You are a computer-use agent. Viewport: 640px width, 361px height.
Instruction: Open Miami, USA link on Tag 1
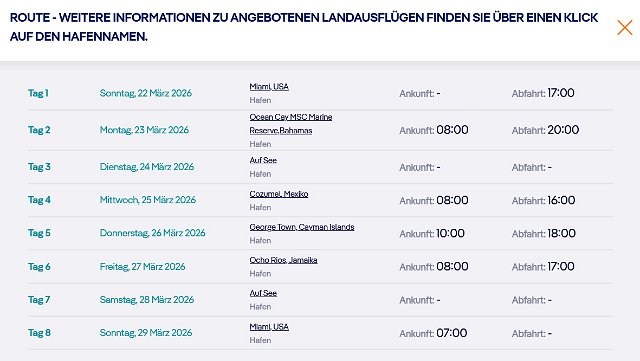(269, 87)
